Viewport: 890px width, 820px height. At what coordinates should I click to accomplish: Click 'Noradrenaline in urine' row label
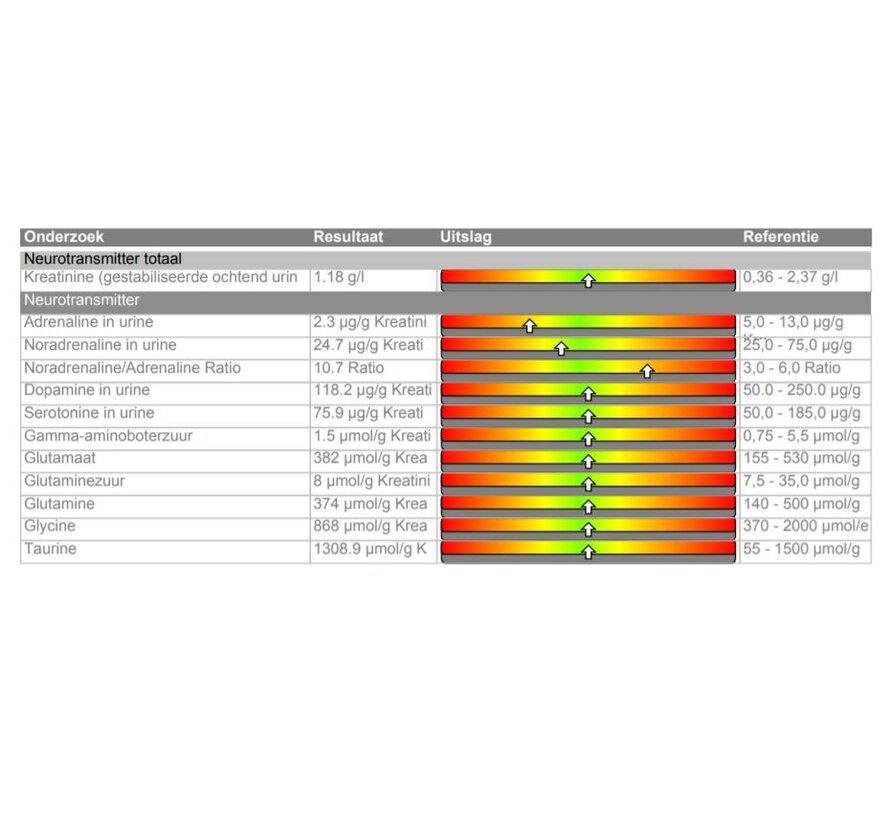coord(100,345)
